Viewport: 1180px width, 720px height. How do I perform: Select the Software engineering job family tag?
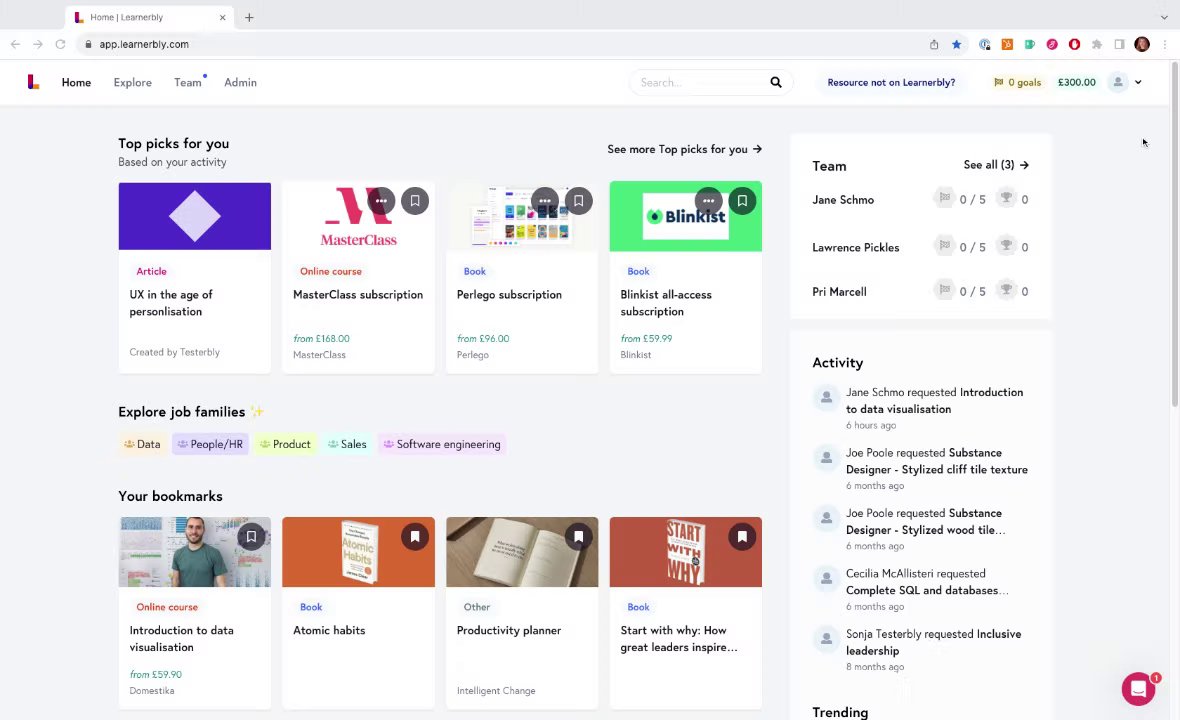coord(442,444)
